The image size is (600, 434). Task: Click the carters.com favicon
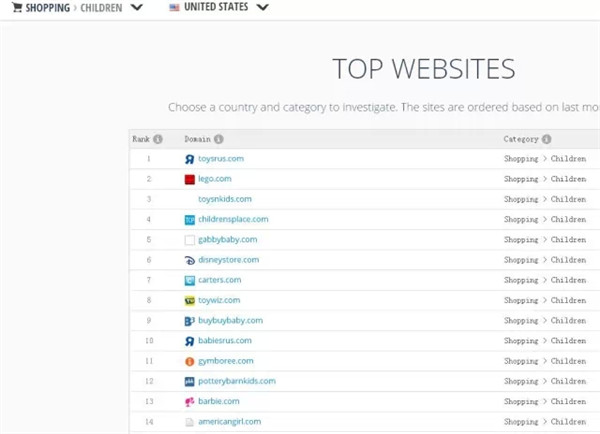[x=189, y=281]
